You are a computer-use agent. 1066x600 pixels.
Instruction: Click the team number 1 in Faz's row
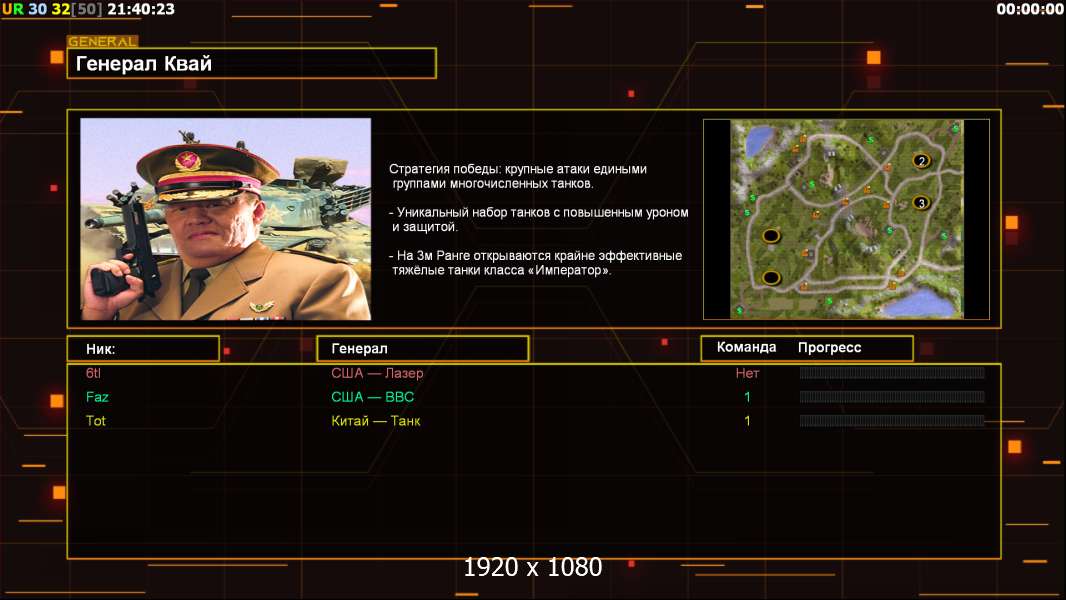(x=747, y=397)
